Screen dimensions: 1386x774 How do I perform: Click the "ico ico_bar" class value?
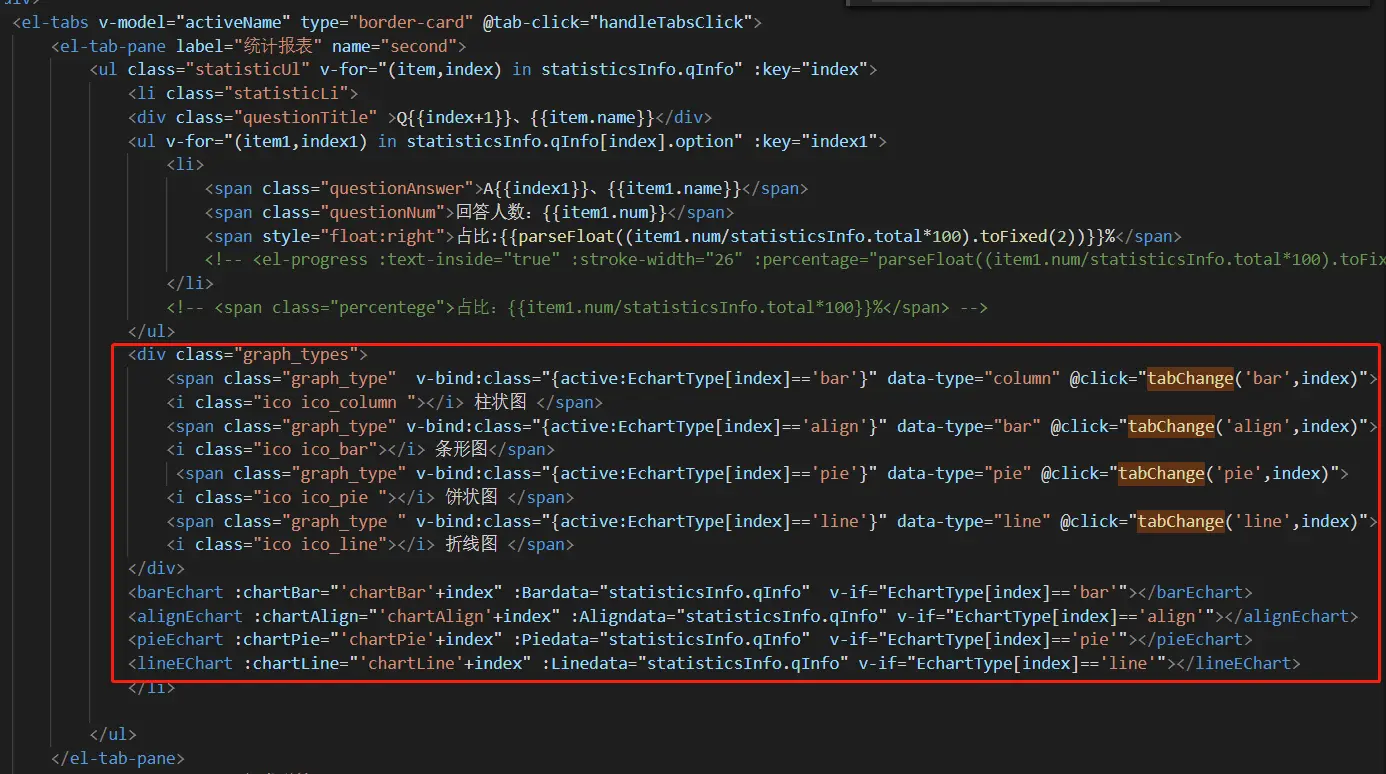click(316, 450)
